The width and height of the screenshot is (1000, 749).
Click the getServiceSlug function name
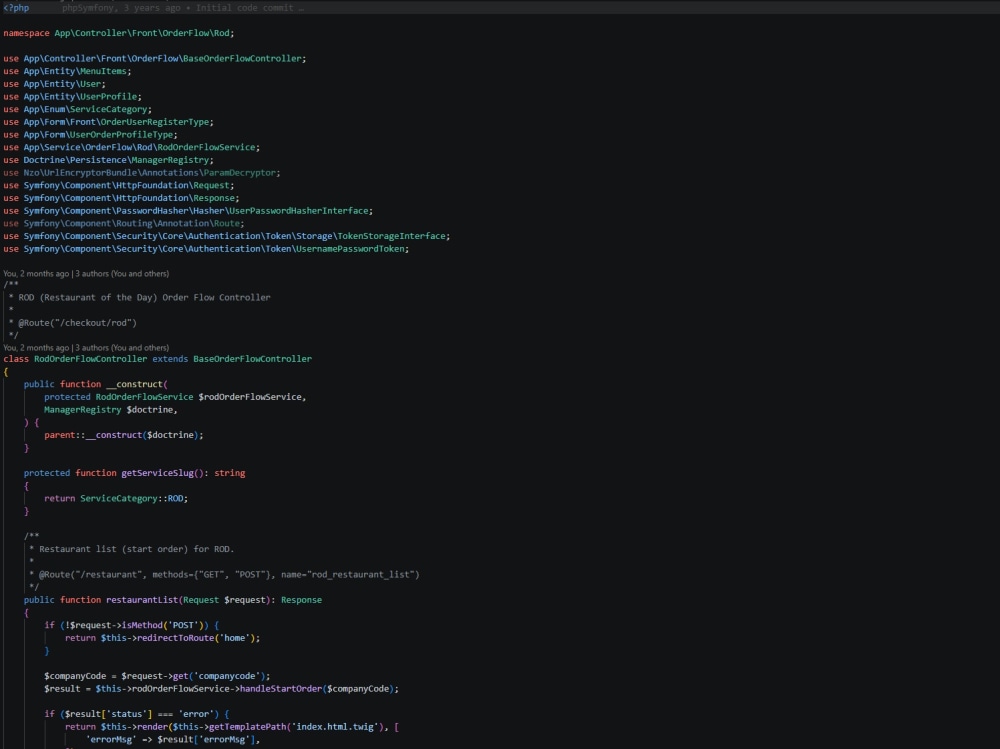[159, 473]
